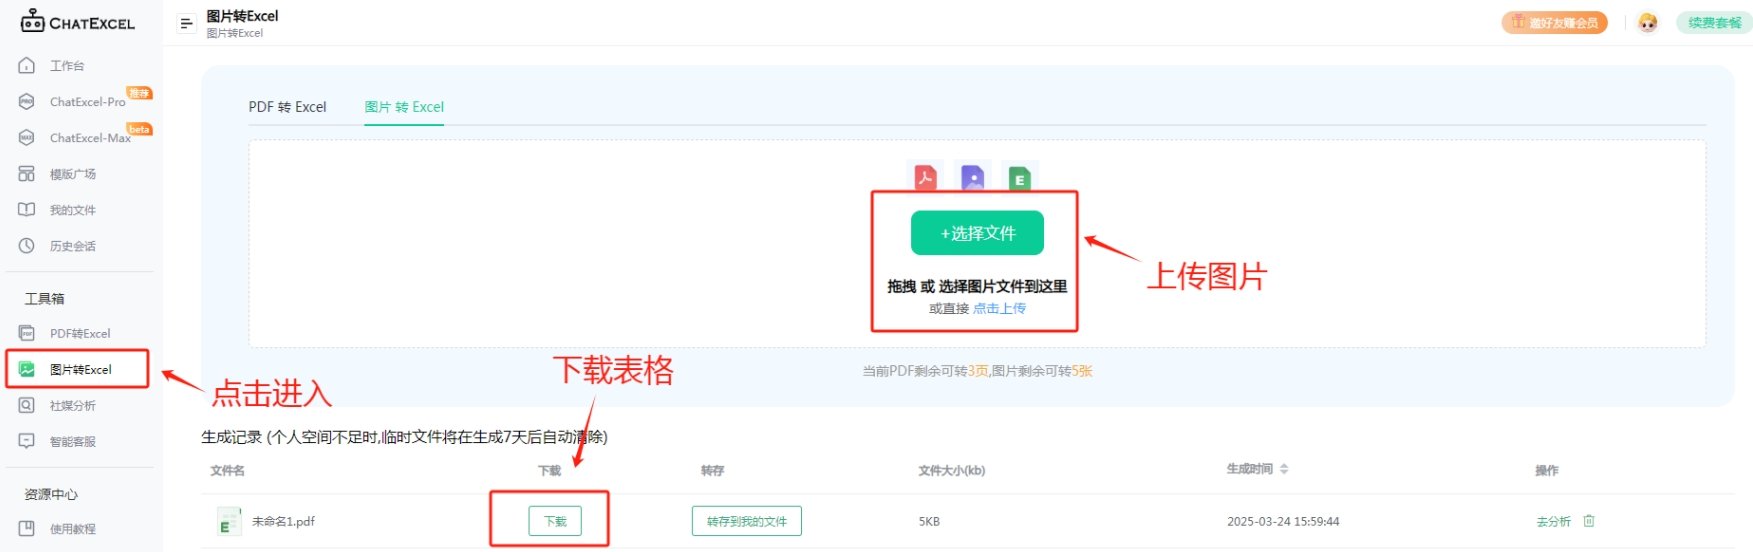Open ChatExcel-Max from sidebar

[90, 138]
